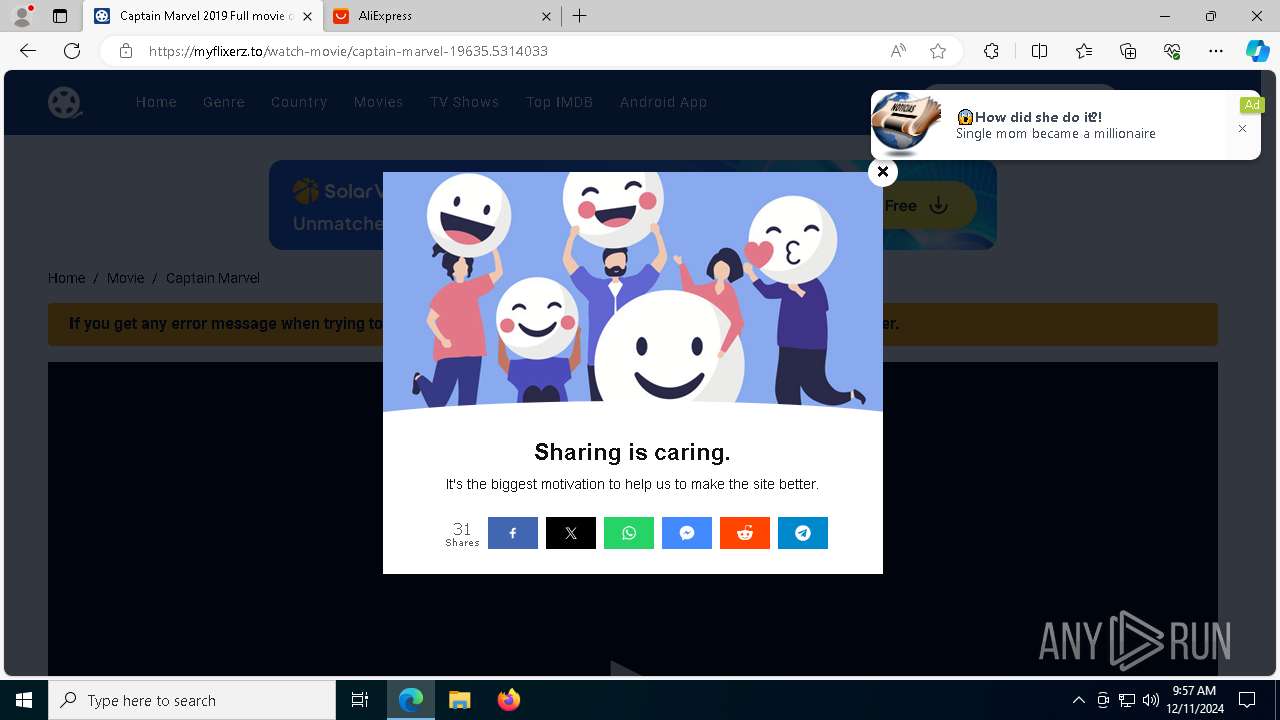Open Windows notification center

(x=1247, y=700)
